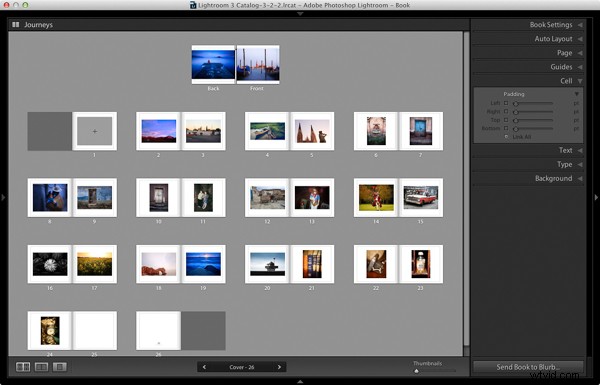The image size is (600, 385).
Task: Toggle the bottom filmstrip panel
Action: point(300,382)
